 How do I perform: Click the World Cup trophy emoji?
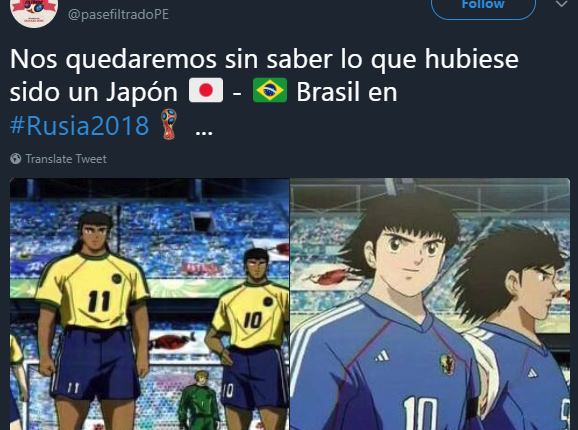169,124
